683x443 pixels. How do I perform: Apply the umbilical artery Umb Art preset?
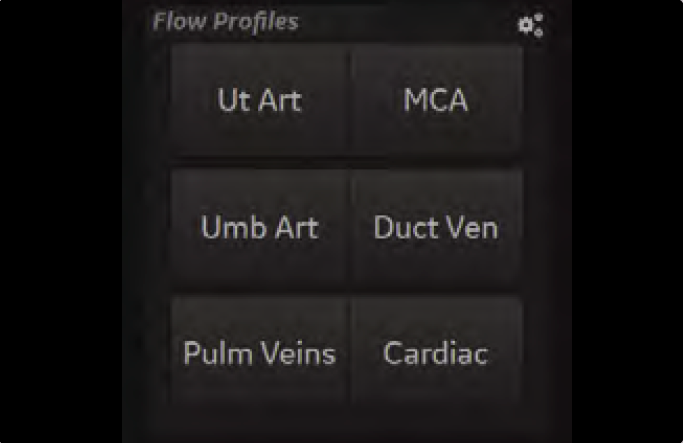tap(260, 227)
